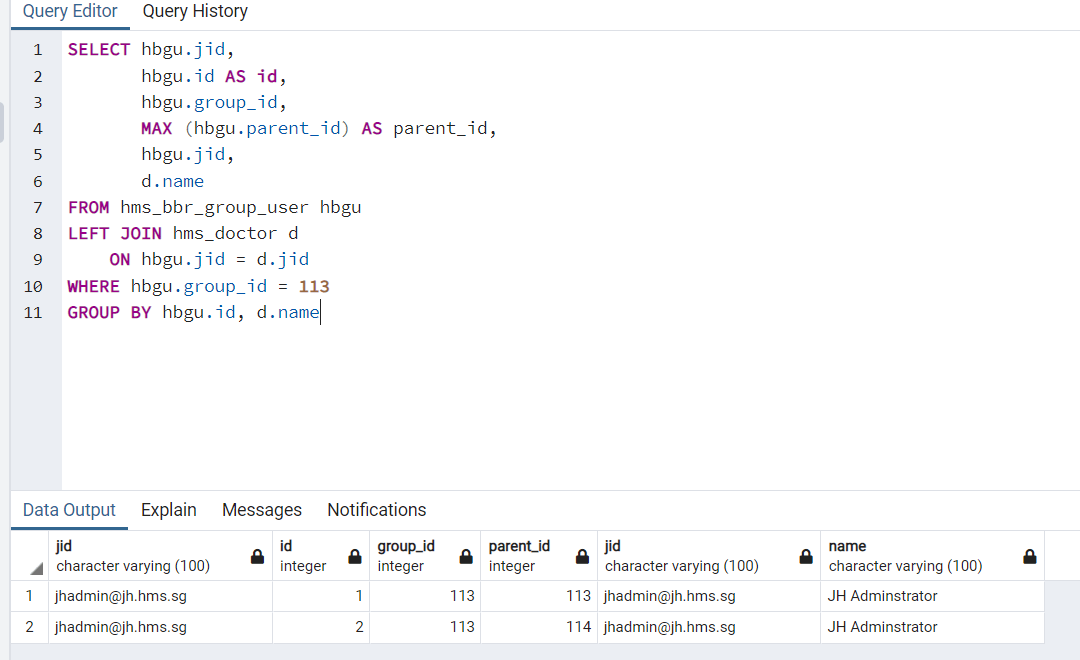Switch to the Query History tab

194,12
